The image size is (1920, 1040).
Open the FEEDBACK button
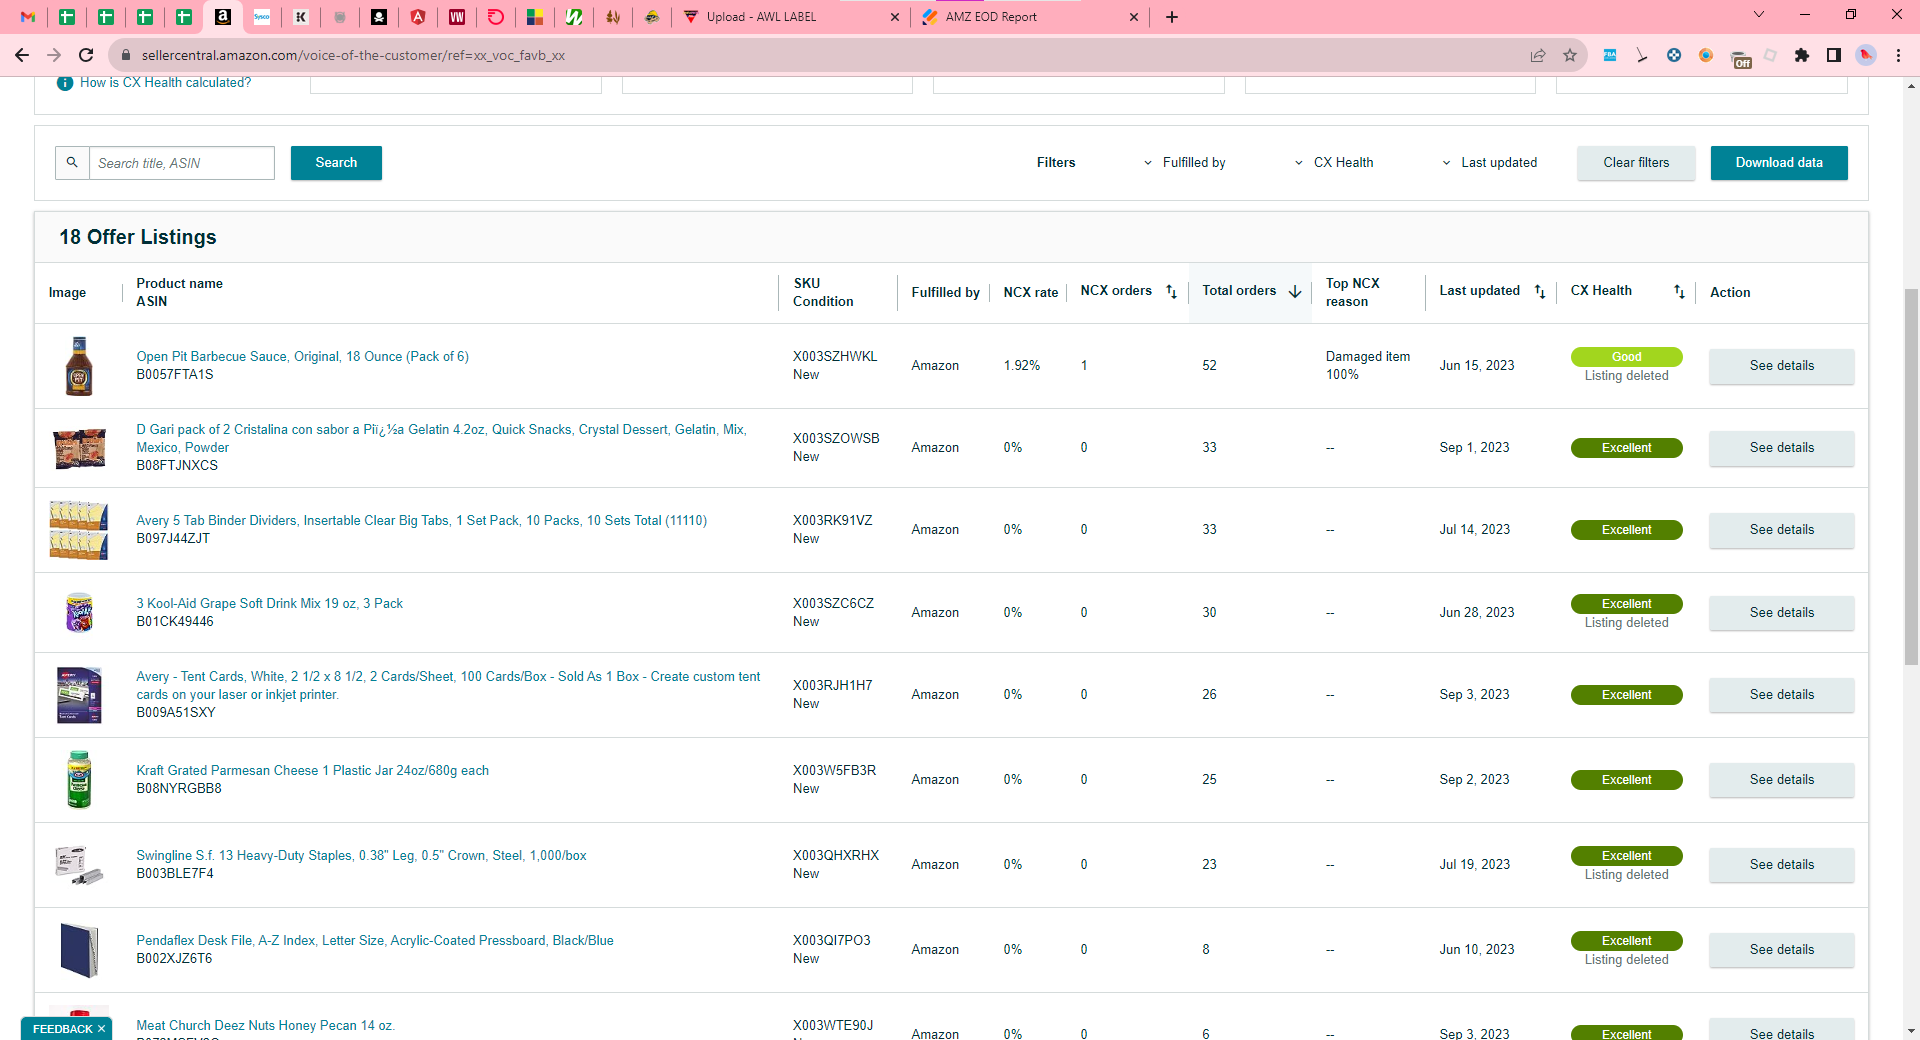tap(62, 1029)
